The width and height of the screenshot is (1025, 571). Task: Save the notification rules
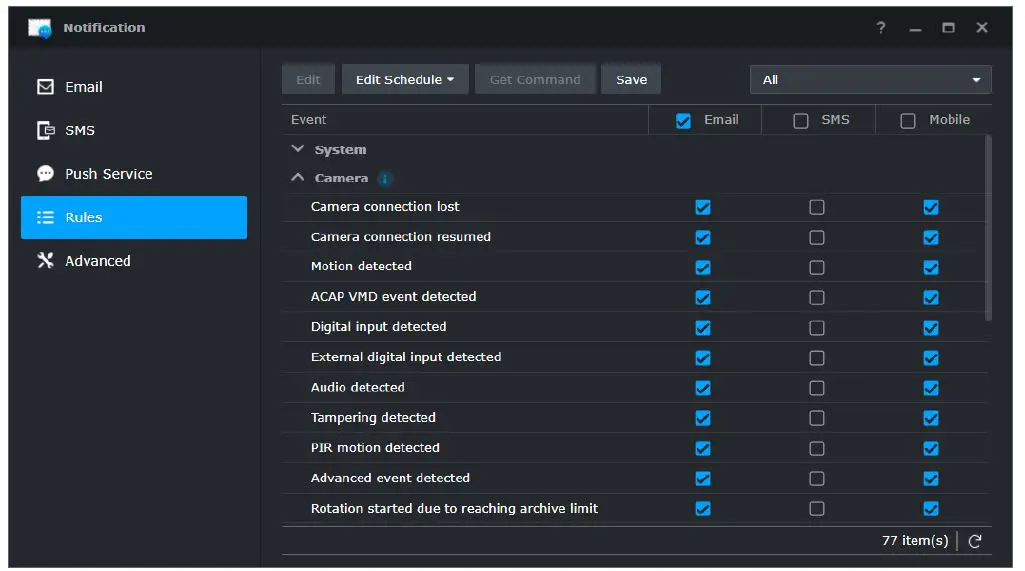(631, 79)
